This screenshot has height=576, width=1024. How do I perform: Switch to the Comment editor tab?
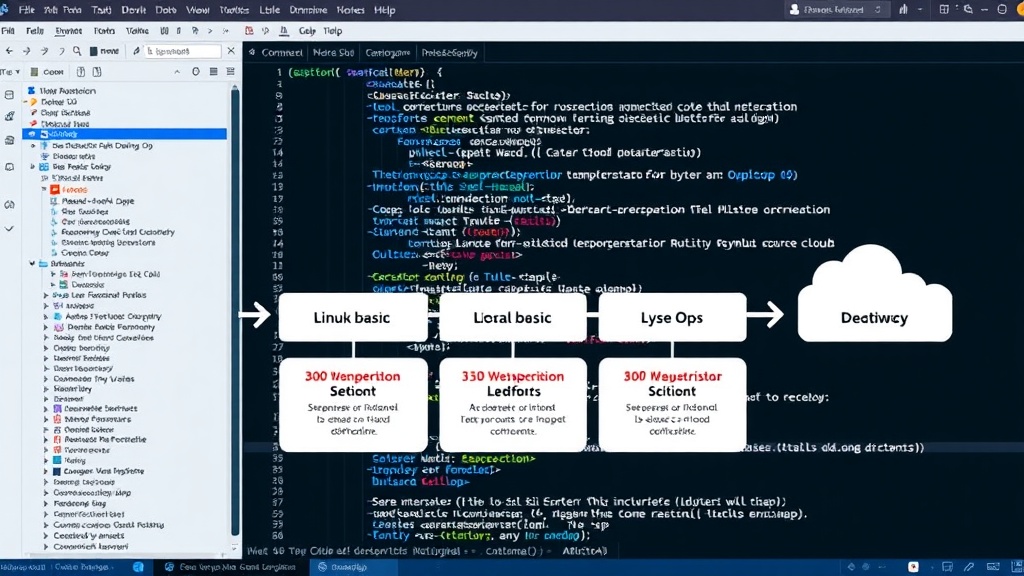click(x=281, y=52)
